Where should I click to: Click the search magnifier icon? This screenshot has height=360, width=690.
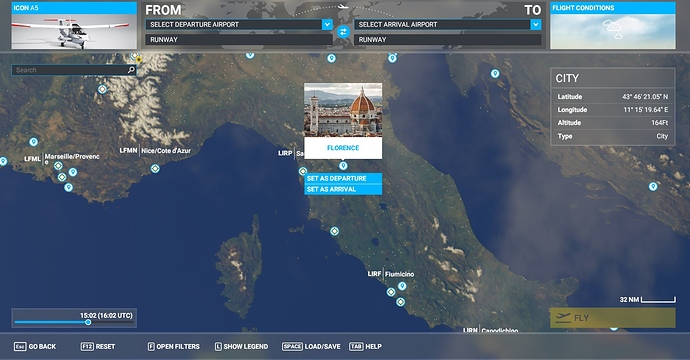coord(131,70)
